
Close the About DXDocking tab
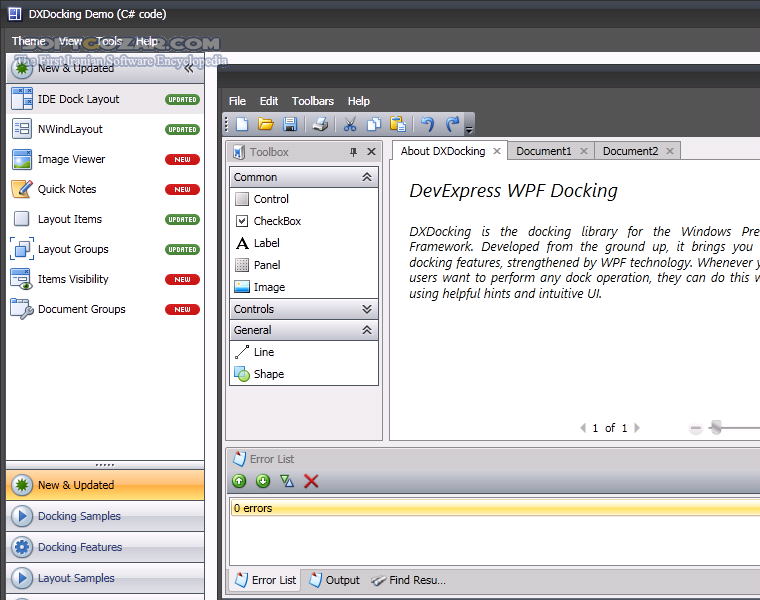pos(497,151)
